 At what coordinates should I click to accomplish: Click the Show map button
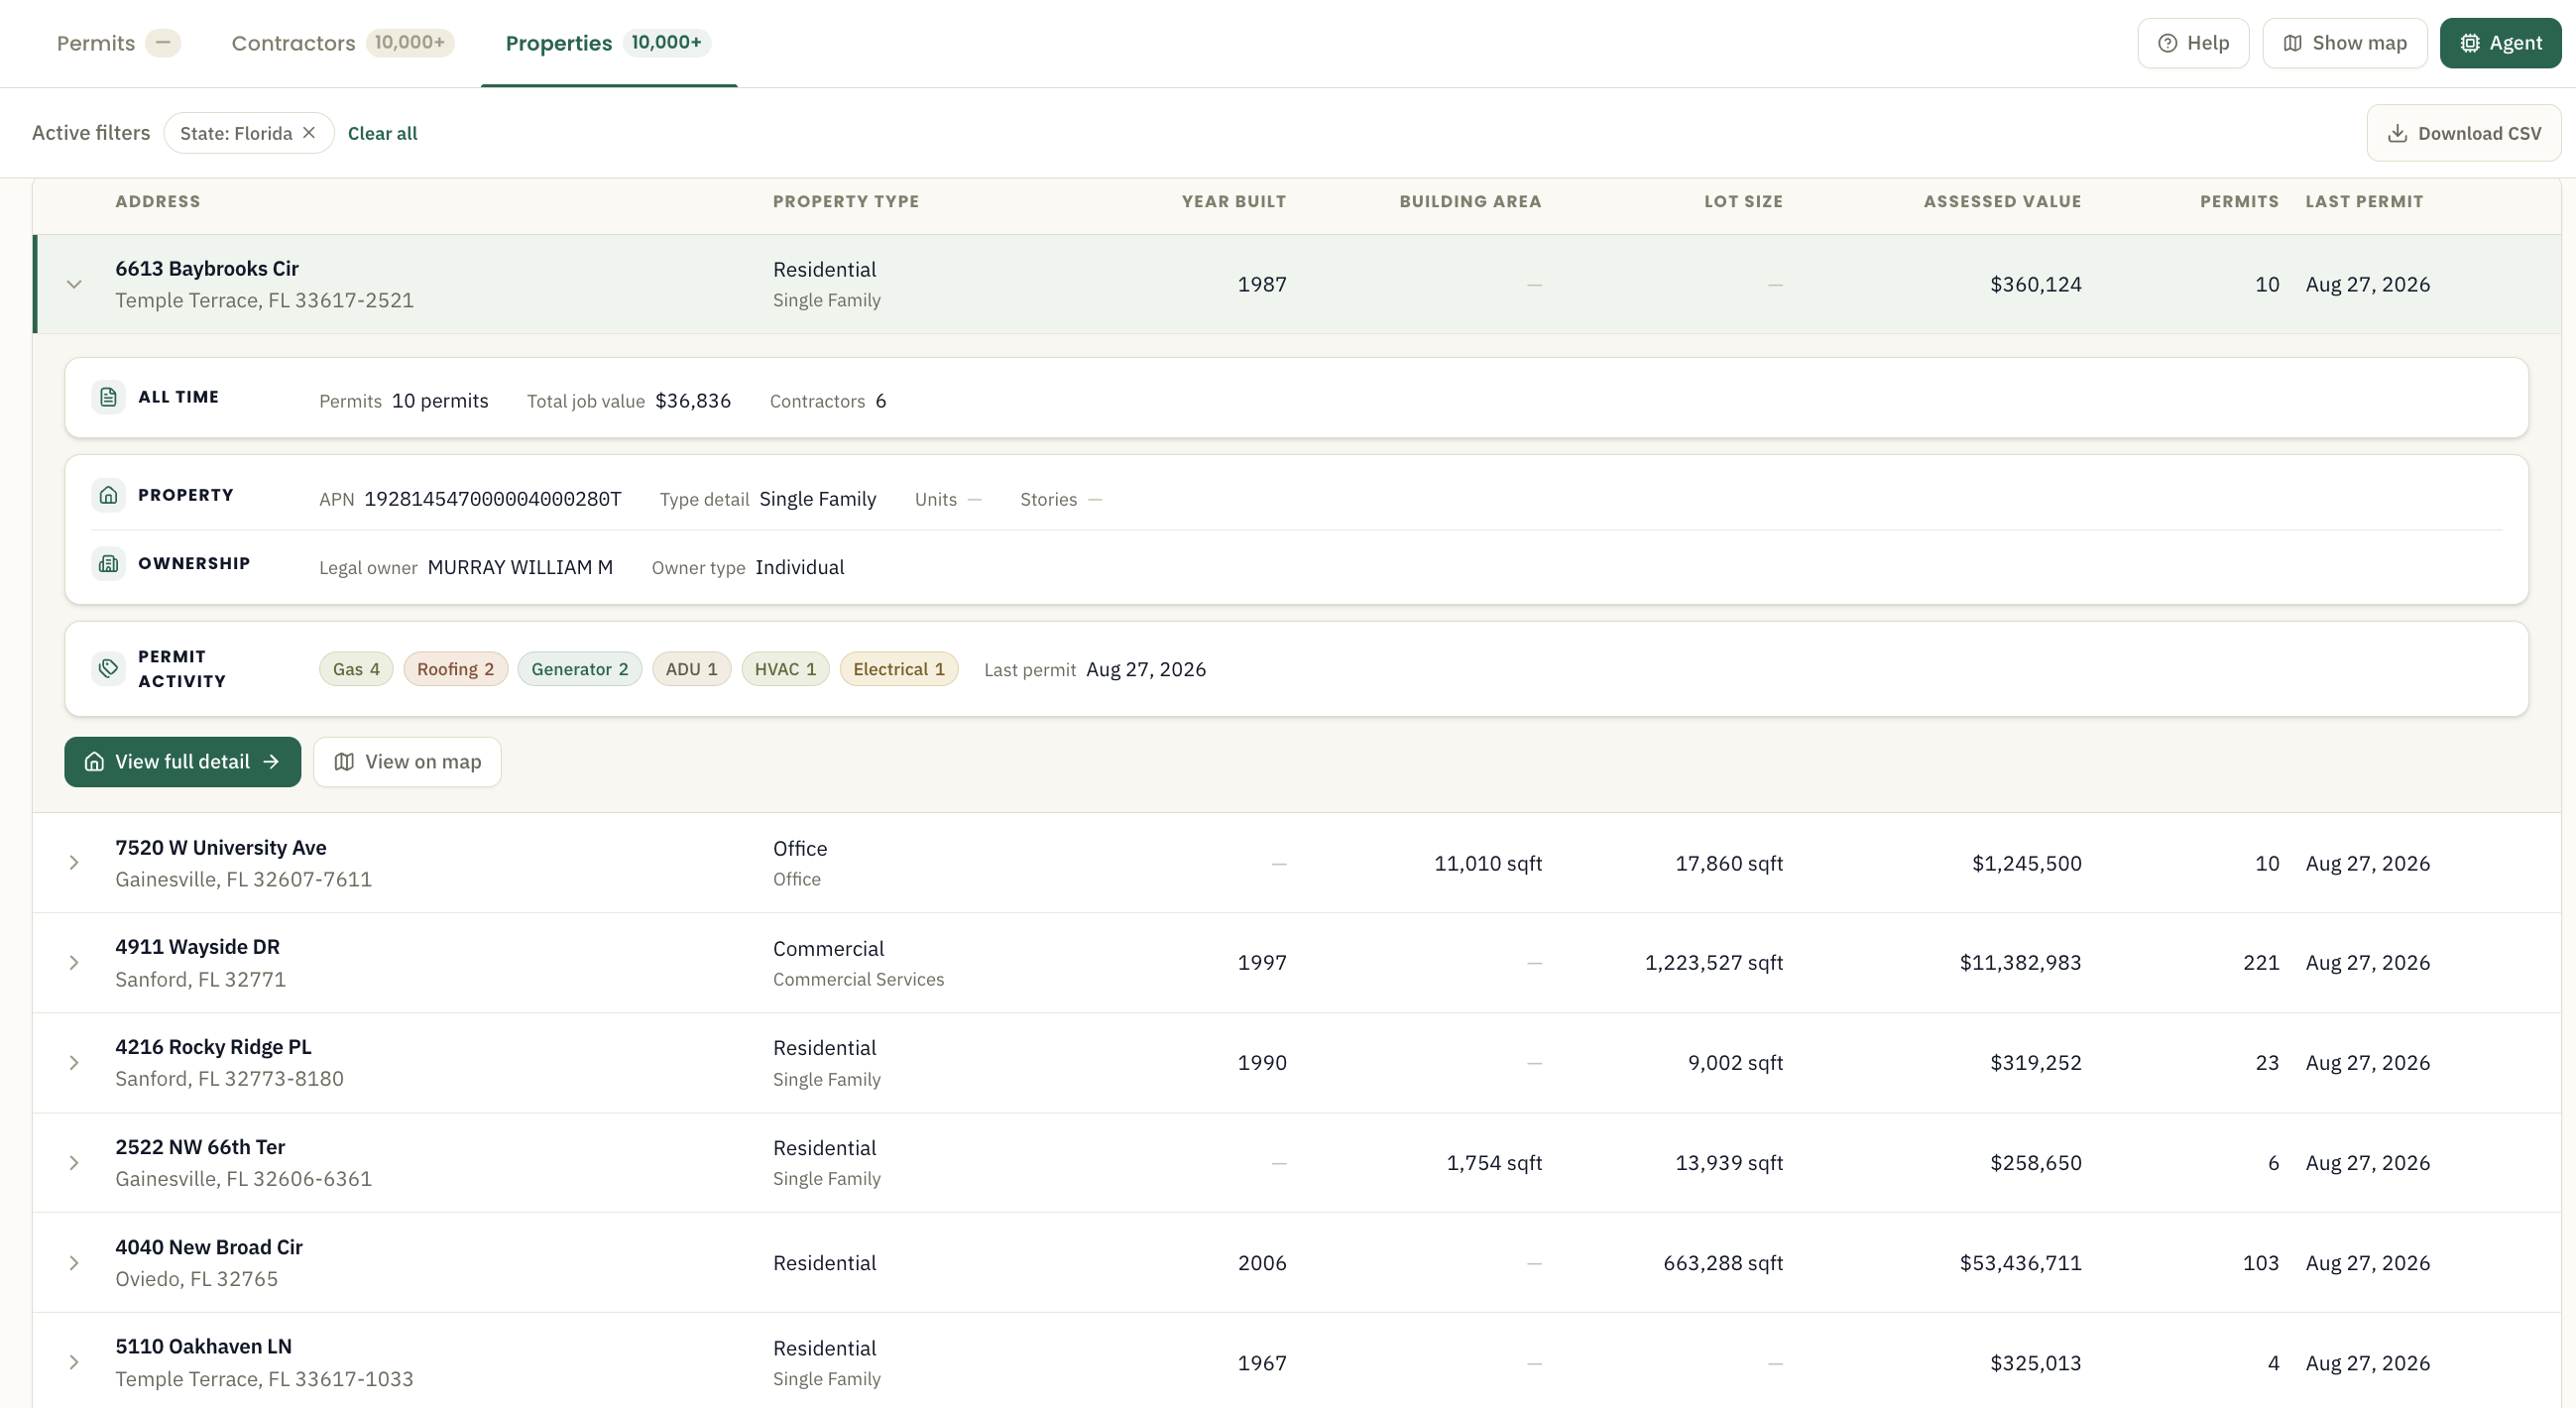(2344, 43)
